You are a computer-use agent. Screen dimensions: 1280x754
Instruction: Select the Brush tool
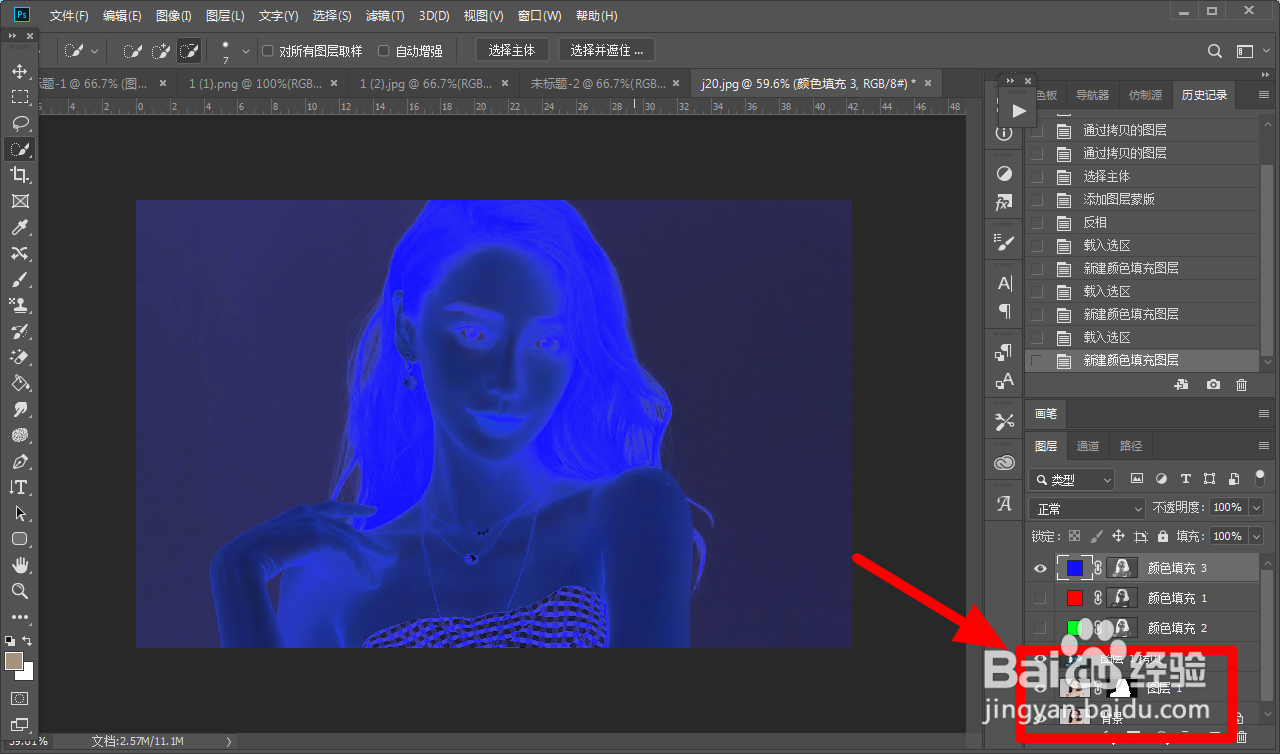19,279
